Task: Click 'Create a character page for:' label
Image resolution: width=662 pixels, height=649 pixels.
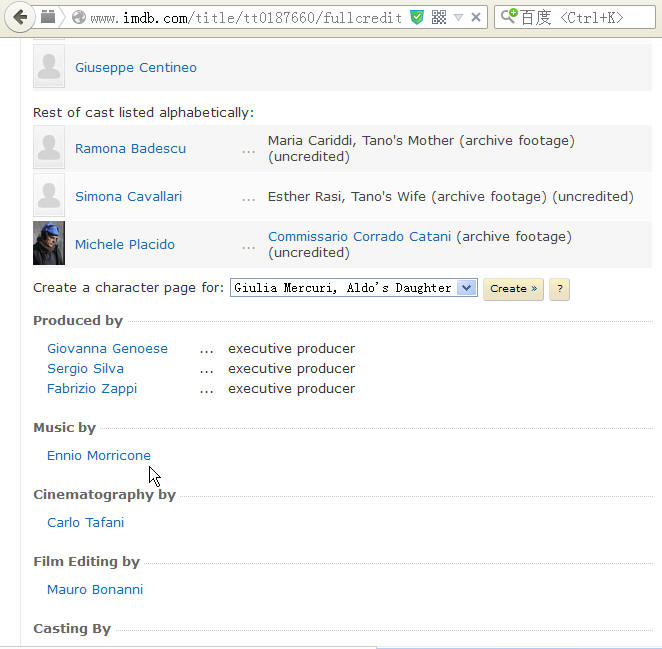Action: tap(129, 288)
